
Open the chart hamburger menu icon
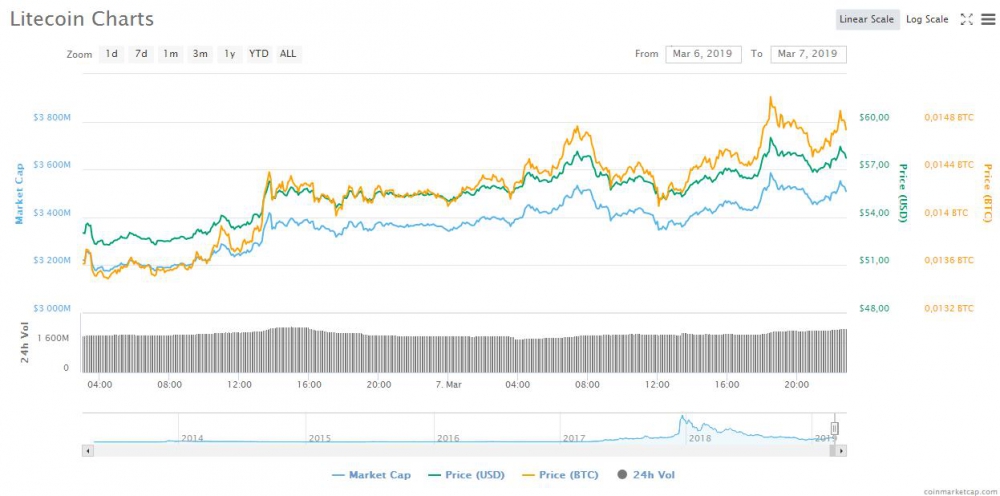pos(987,19)
